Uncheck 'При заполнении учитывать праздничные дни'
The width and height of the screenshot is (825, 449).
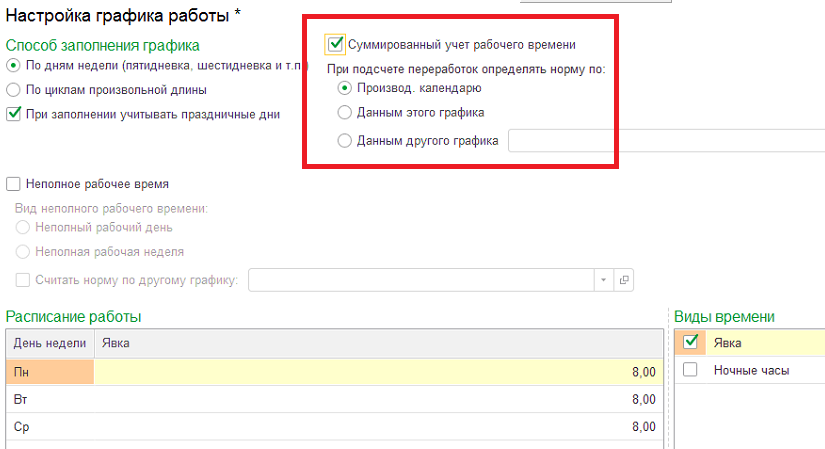tap(13, 114)
